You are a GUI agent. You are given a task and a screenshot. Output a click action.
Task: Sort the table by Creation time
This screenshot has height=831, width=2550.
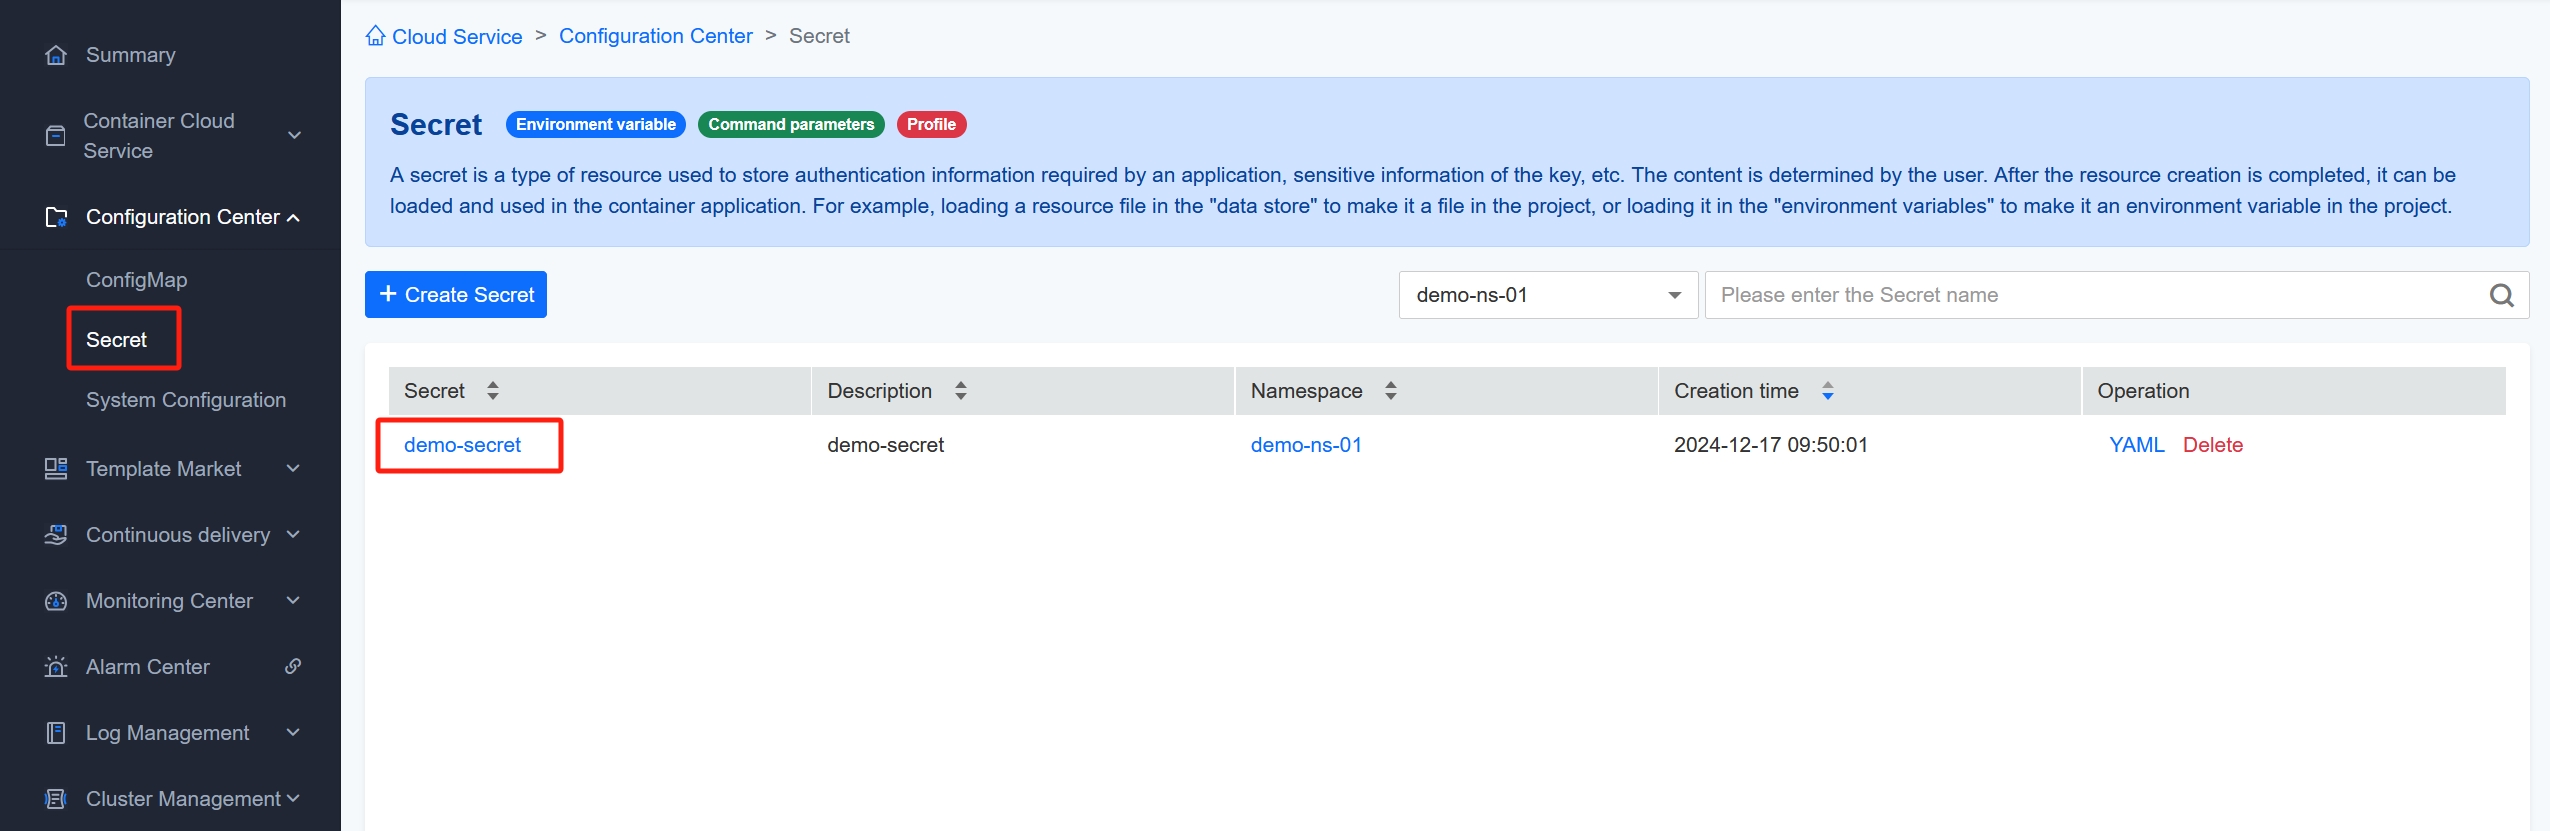[1827, 391]
